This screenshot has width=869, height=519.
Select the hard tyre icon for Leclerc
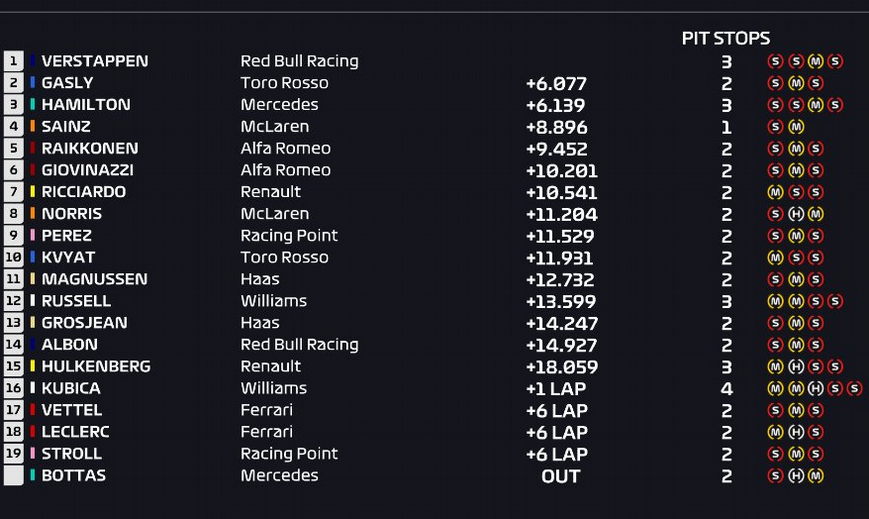[795, 433]
